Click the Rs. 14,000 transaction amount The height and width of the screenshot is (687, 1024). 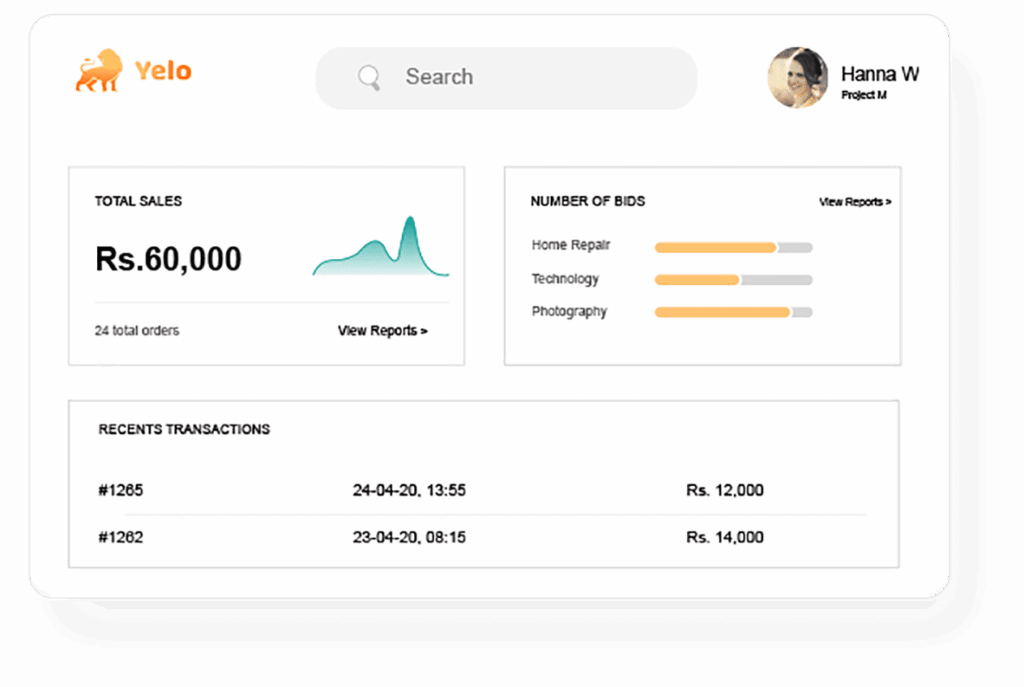click(724, 537)
